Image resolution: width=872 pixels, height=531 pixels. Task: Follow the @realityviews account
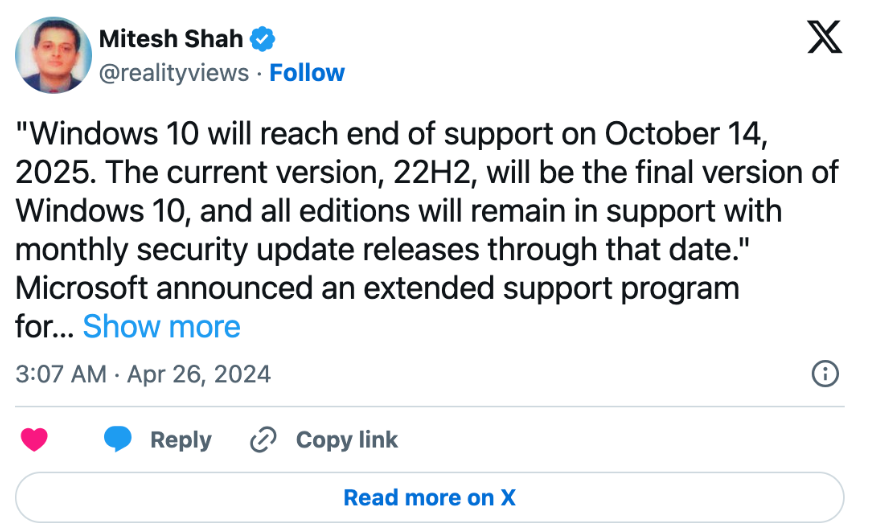pyautogui.click(x=307, y=73)
